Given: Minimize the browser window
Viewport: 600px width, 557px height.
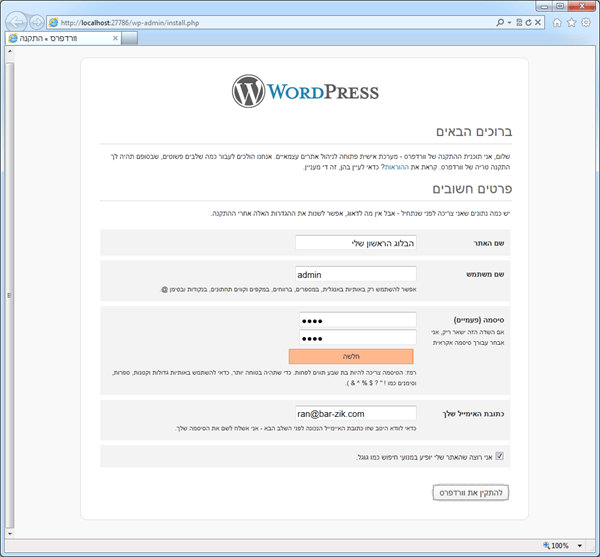Looking at the screenshot, I should (x=544, y=6).
